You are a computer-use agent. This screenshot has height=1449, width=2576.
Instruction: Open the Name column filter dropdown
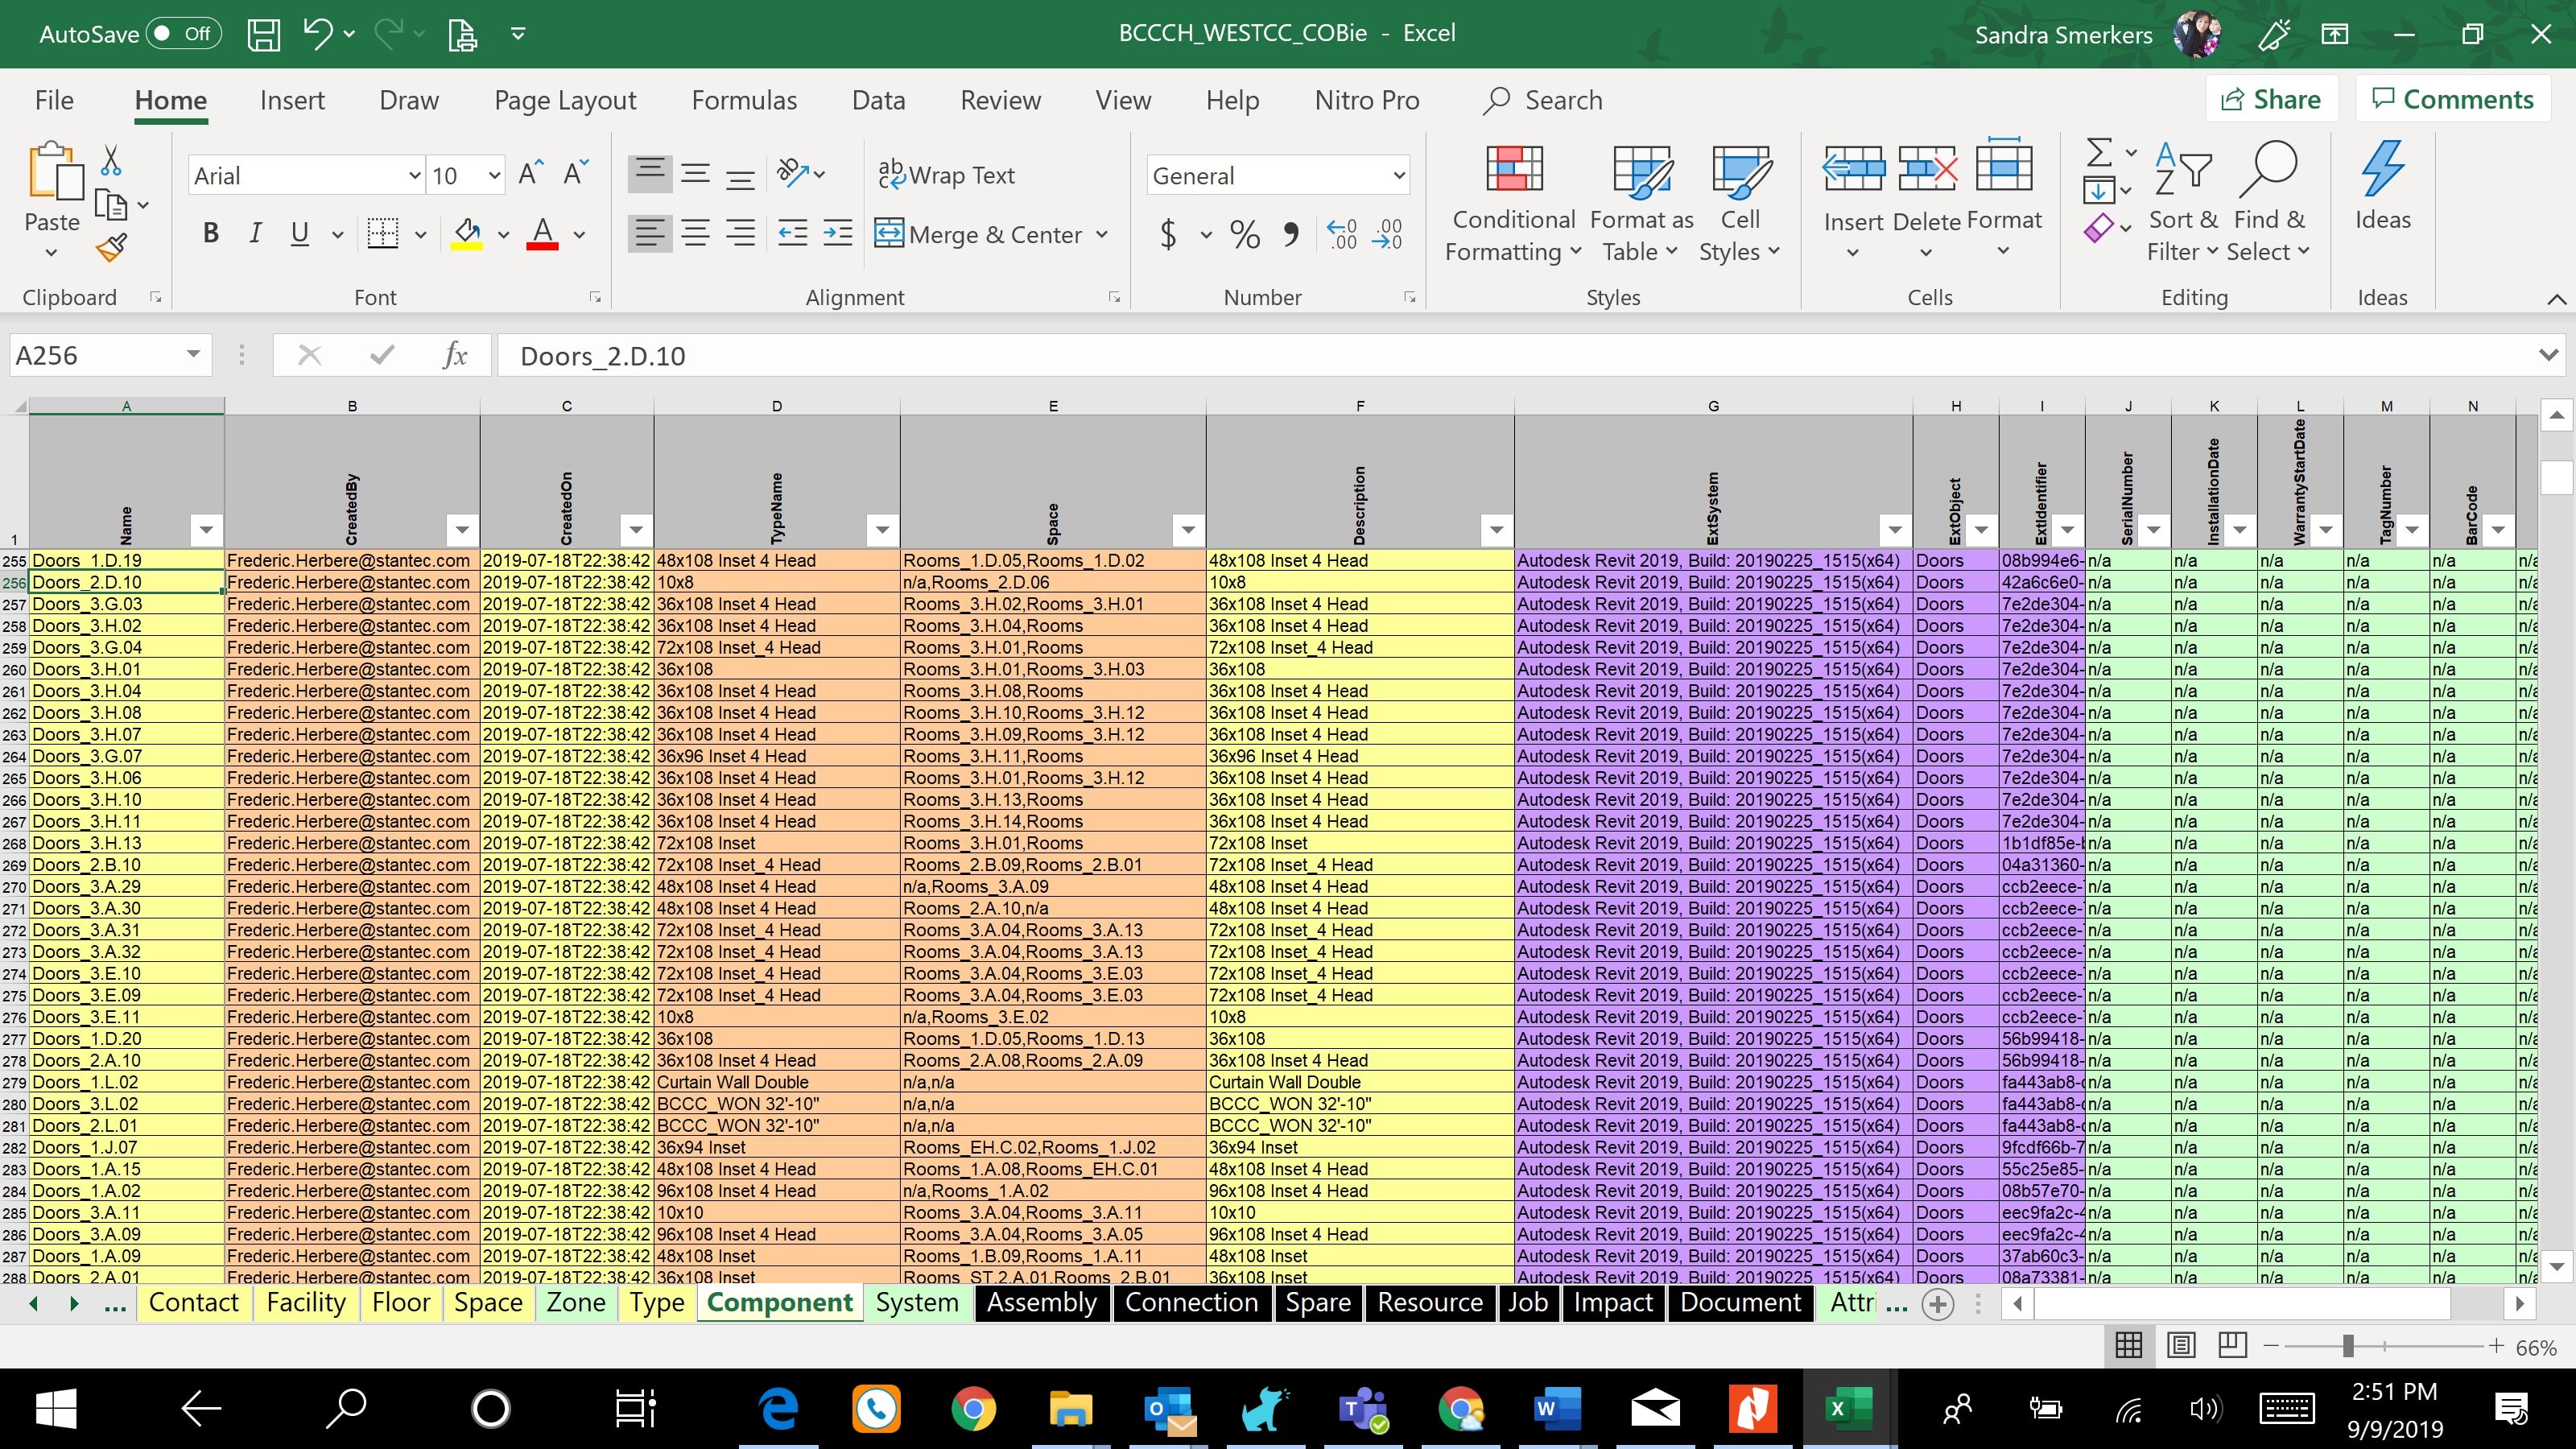pyautogui.click(x=206, y=530)
